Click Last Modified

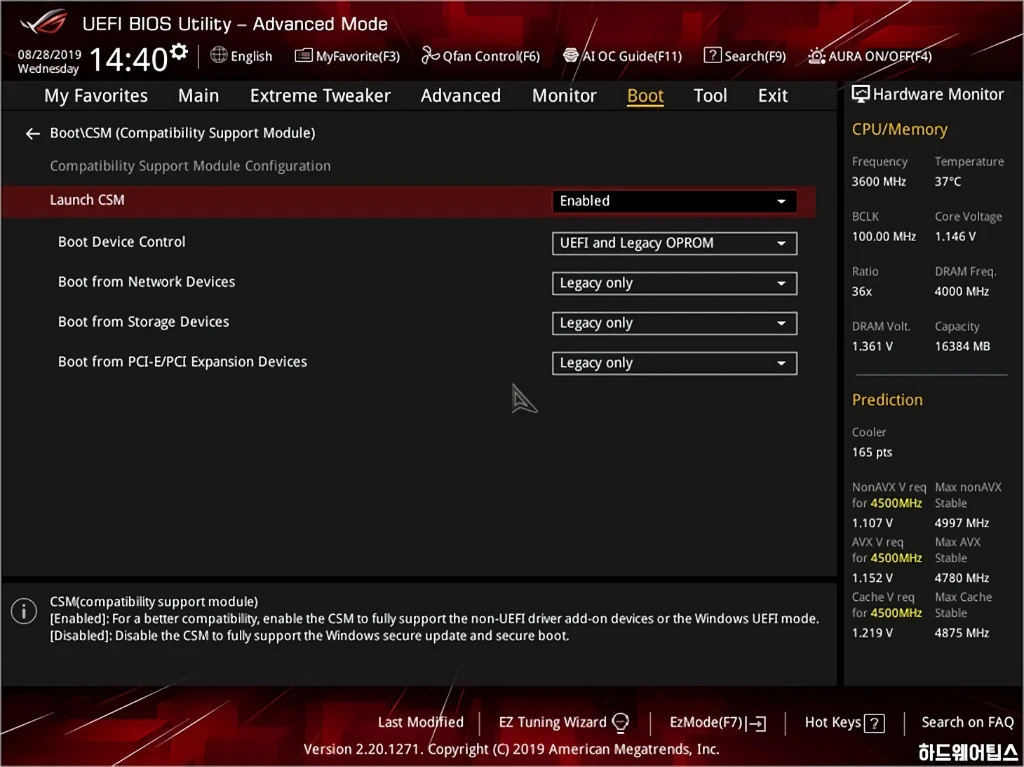coord(421,722)
